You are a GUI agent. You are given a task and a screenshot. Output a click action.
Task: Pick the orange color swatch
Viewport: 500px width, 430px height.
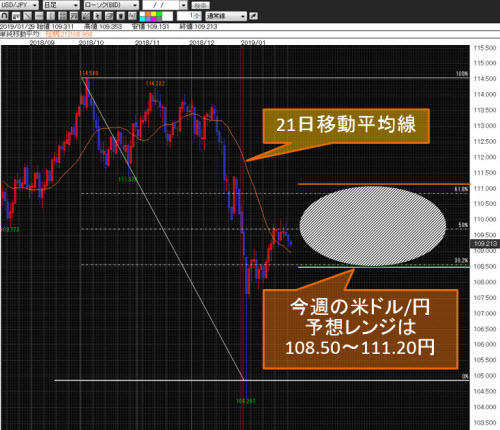click(x=148, y=14)
